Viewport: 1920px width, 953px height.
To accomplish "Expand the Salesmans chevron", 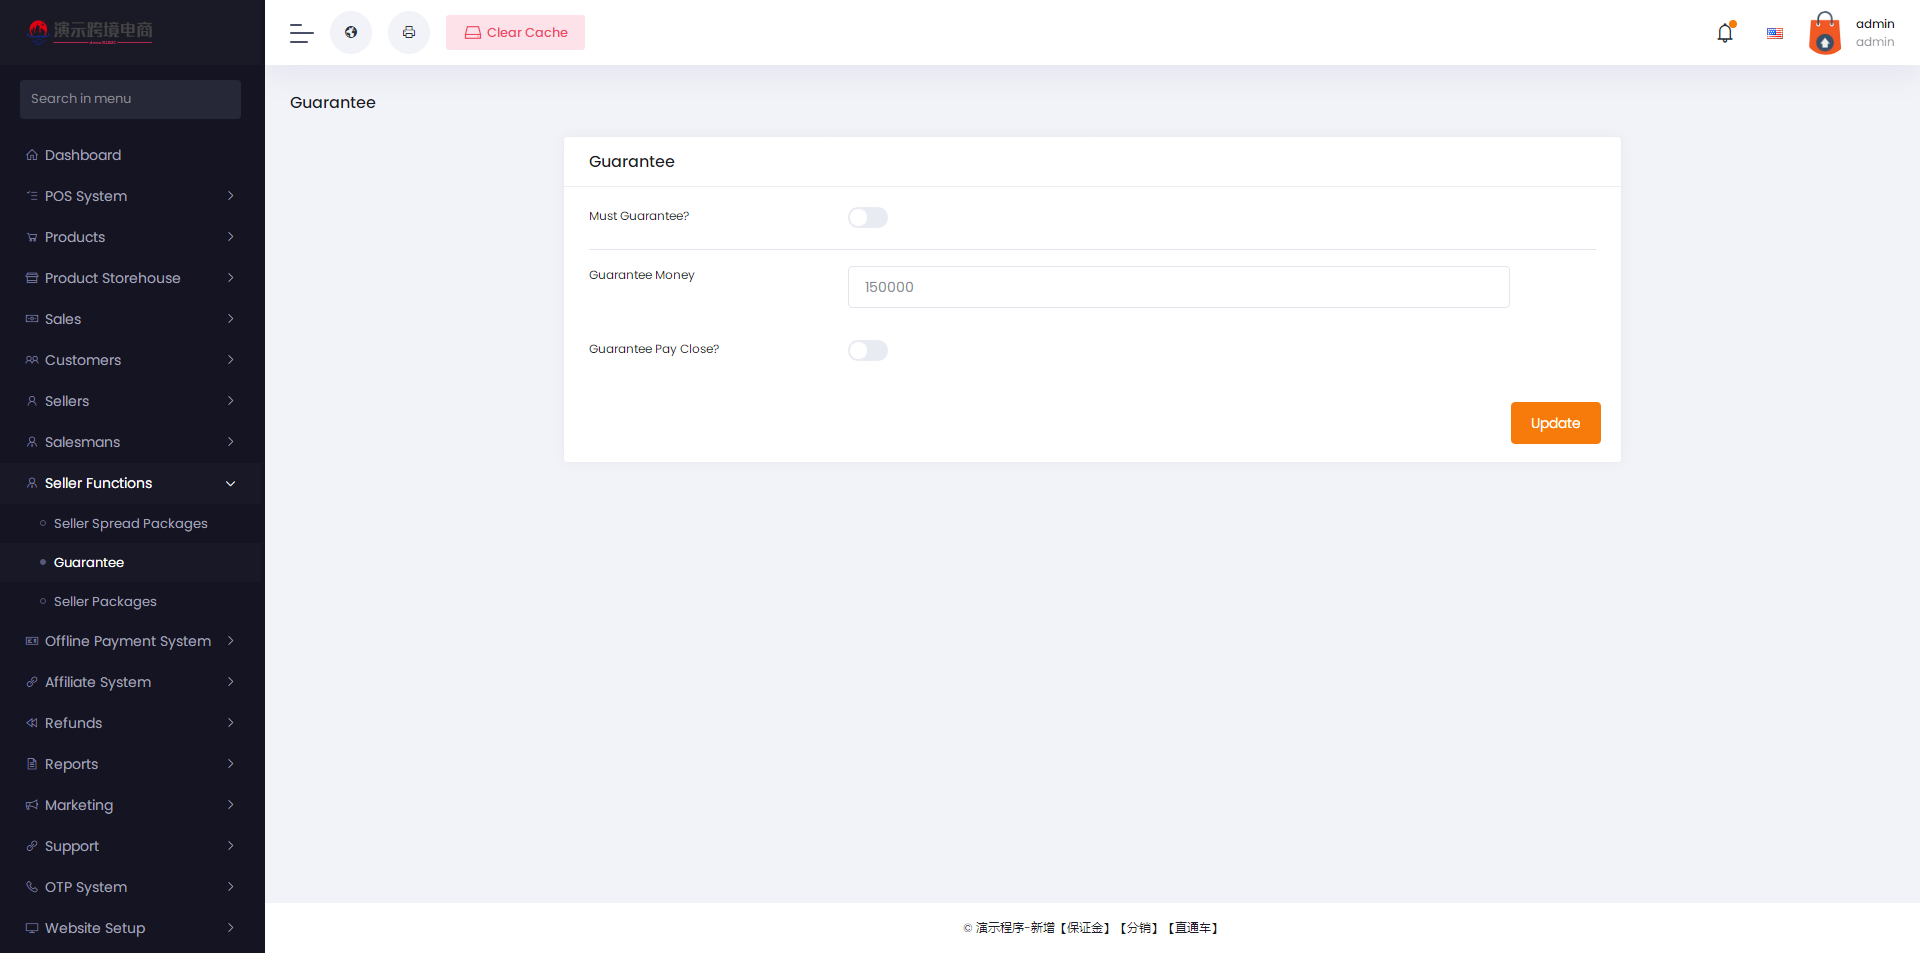I will coord(230,442).
